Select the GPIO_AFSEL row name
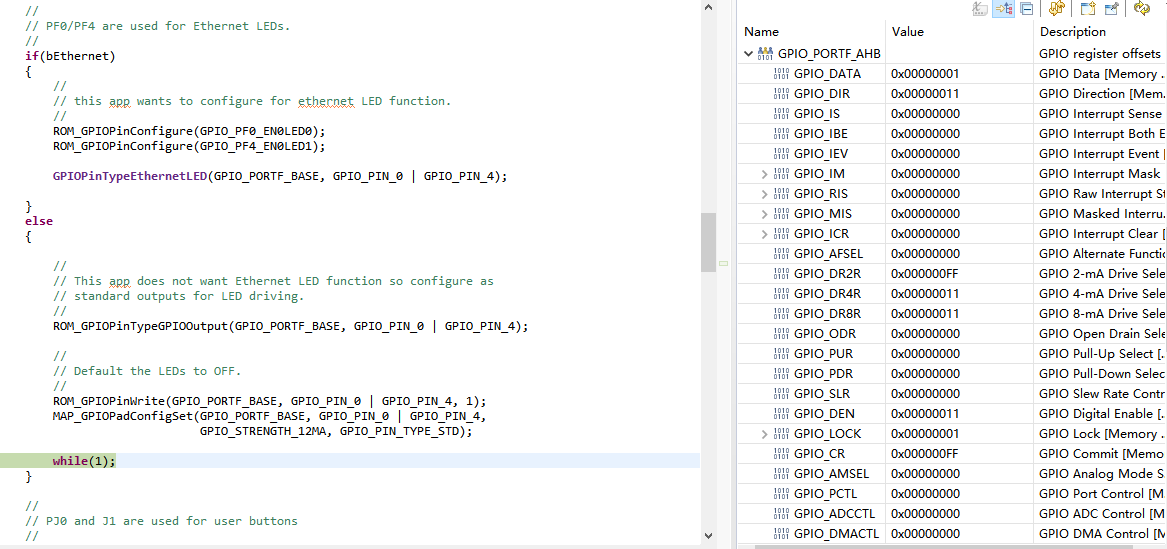The width and height of the screenshot is (1167, 549). tap(828, 254)
